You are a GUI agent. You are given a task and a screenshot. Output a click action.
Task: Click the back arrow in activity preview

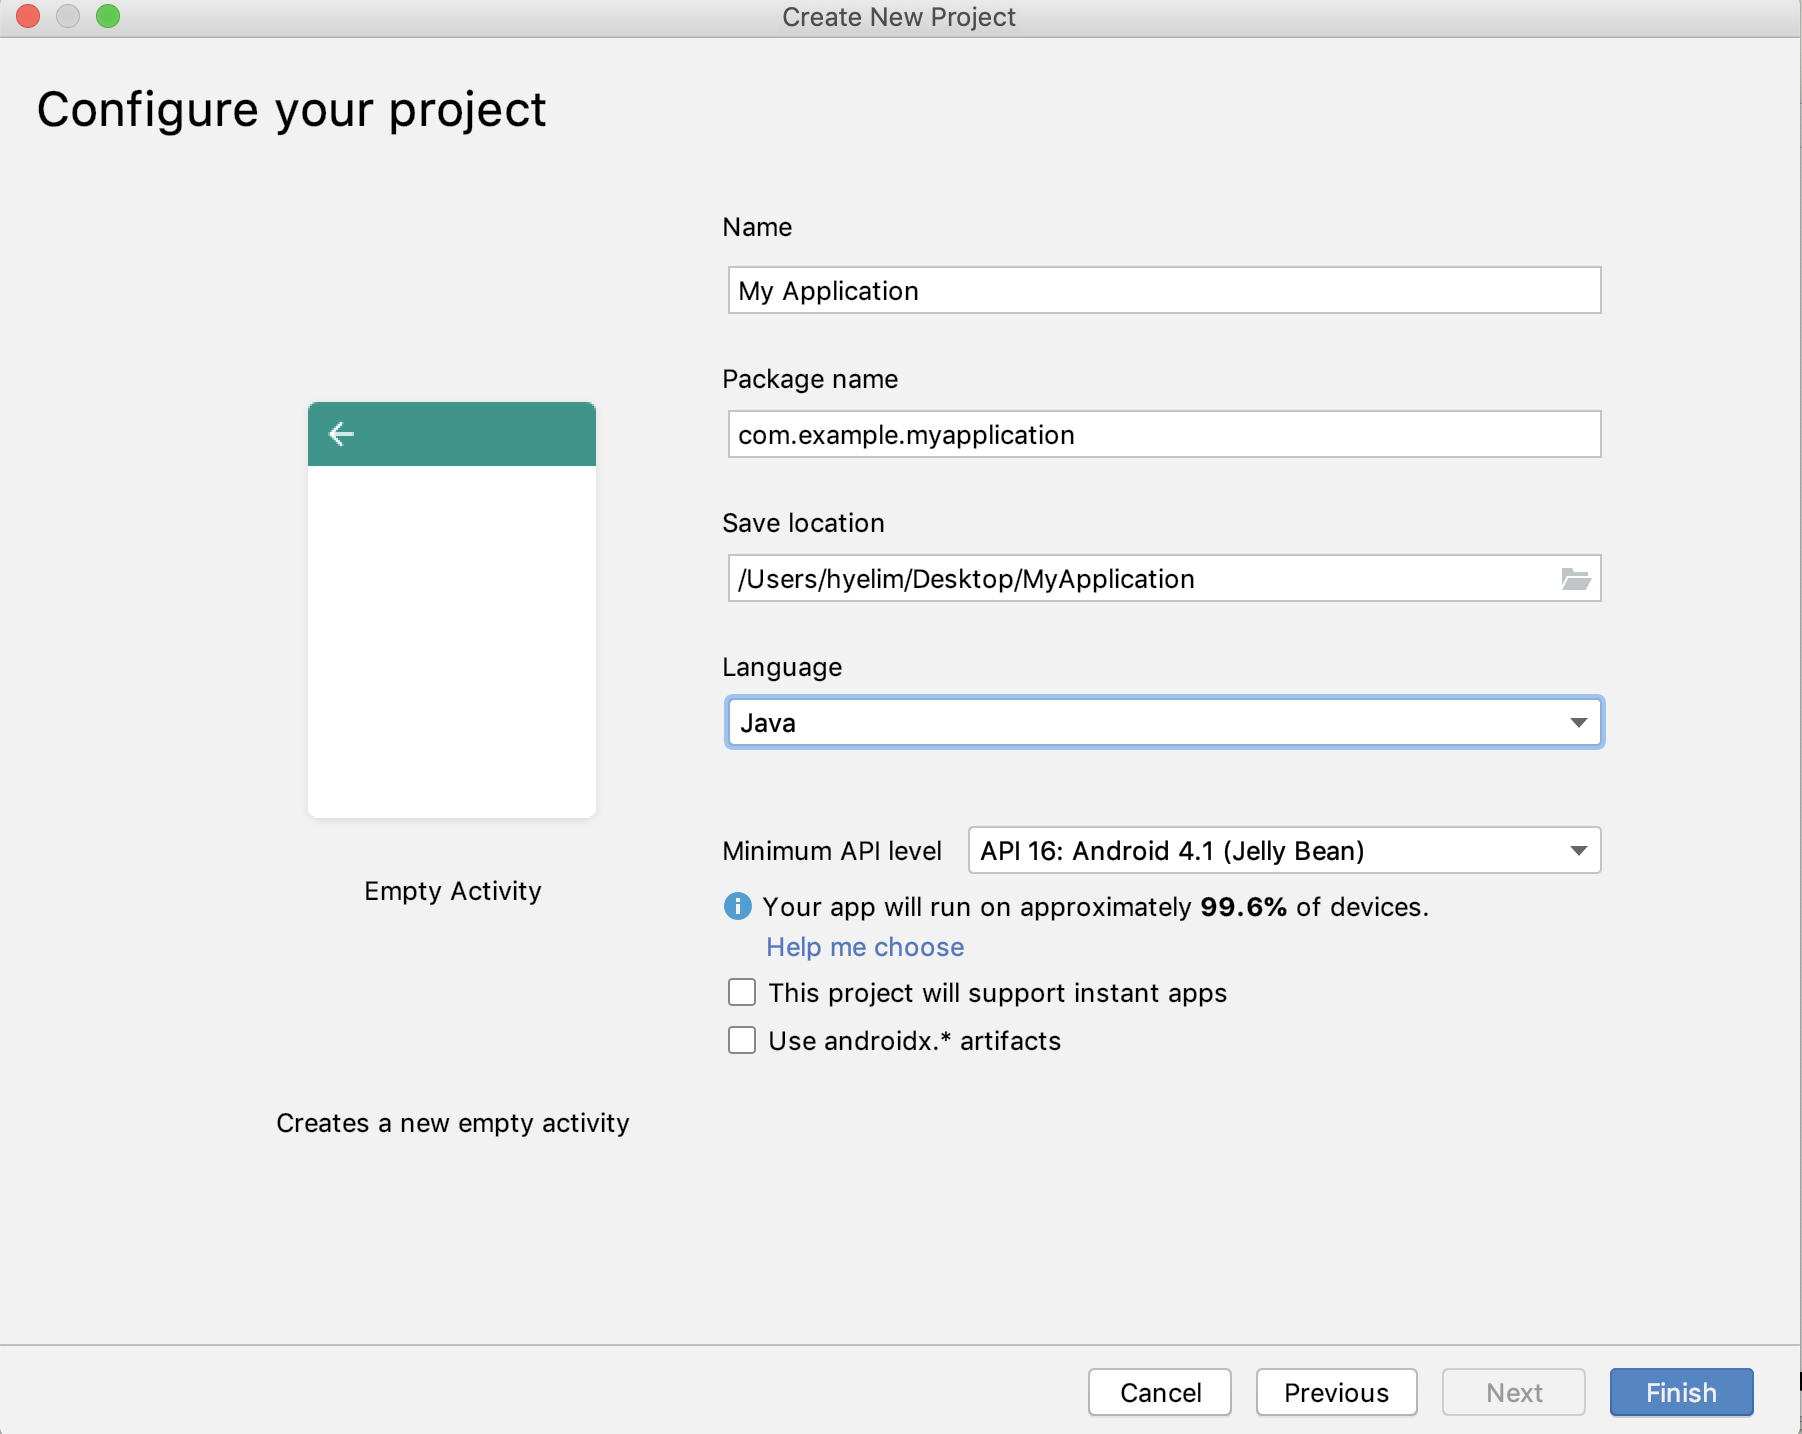click(x=342, y=434)
